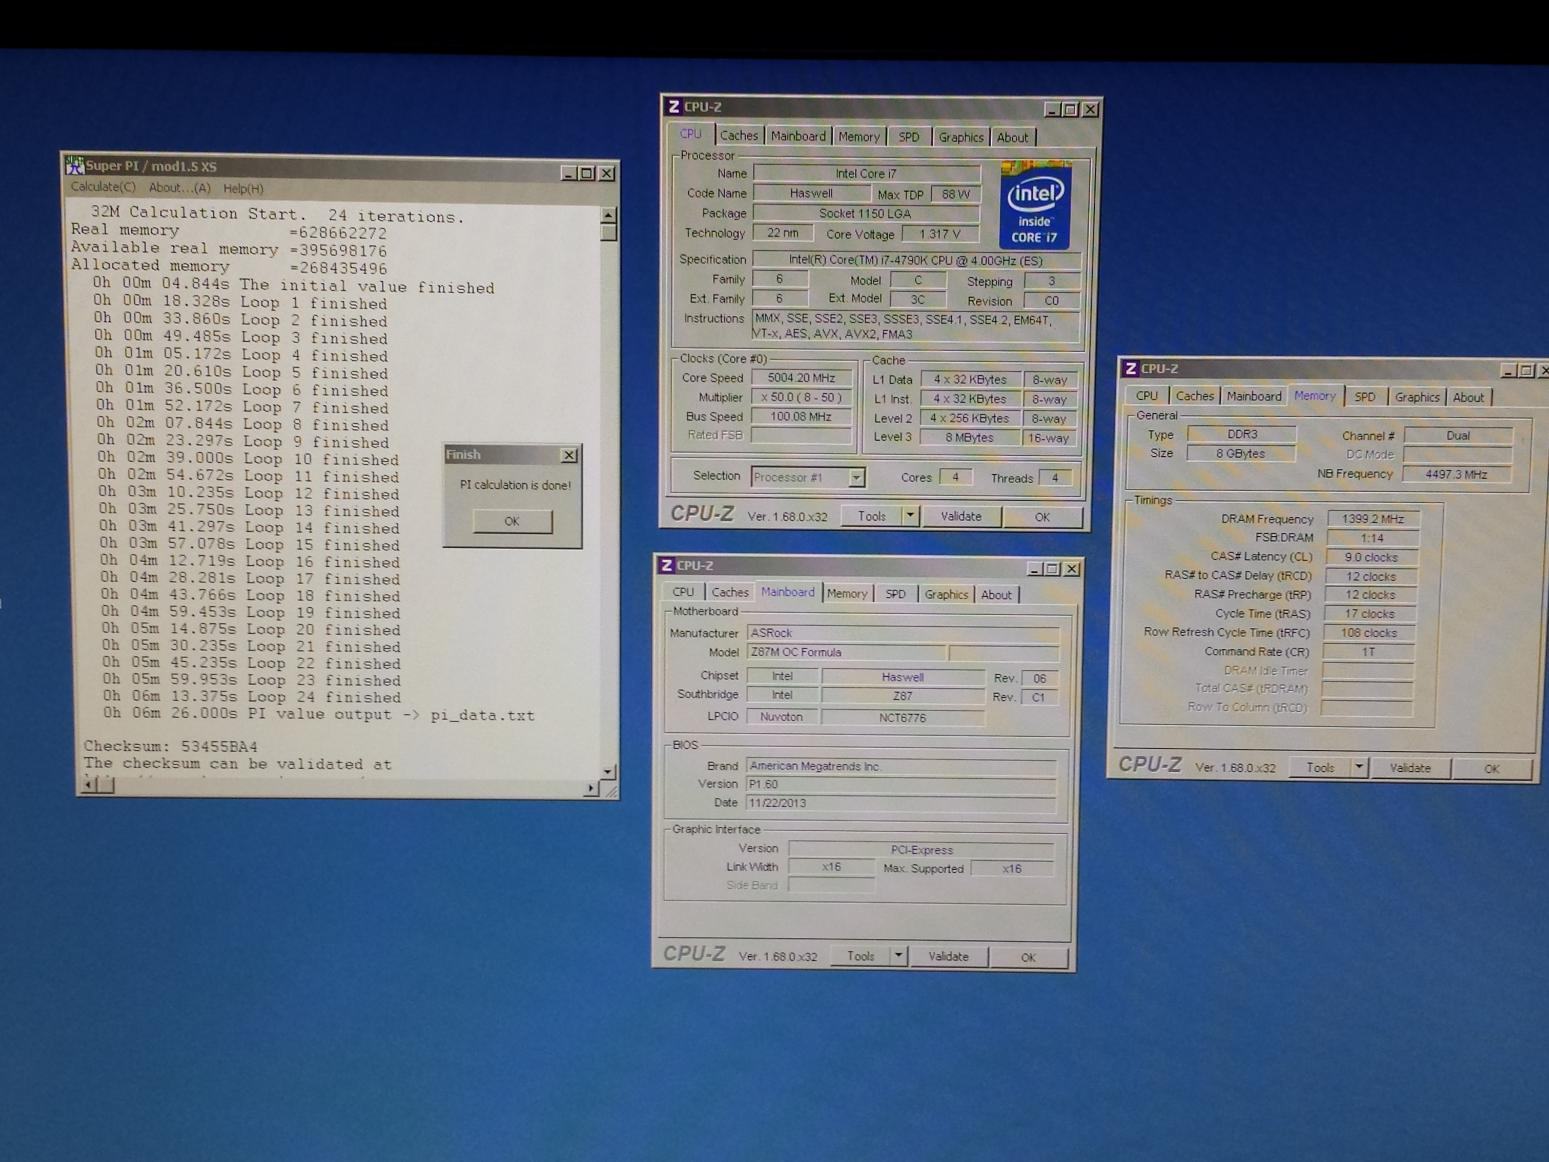Select the CPU tab in the Mainboard CPU-Z window

[683, 593]
